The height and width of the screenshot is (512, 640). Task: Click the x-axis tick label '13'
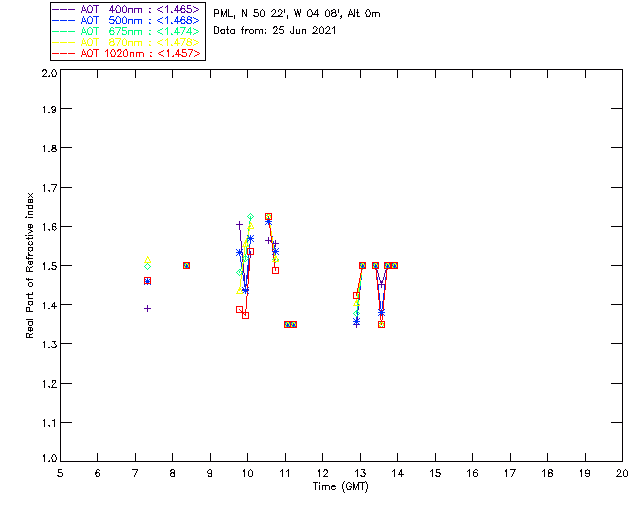click(x=360, y=473)
